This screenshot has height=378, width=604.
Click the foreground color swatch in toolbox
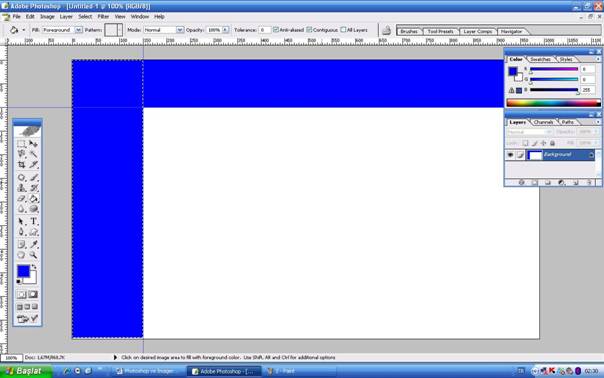(23, 271)
